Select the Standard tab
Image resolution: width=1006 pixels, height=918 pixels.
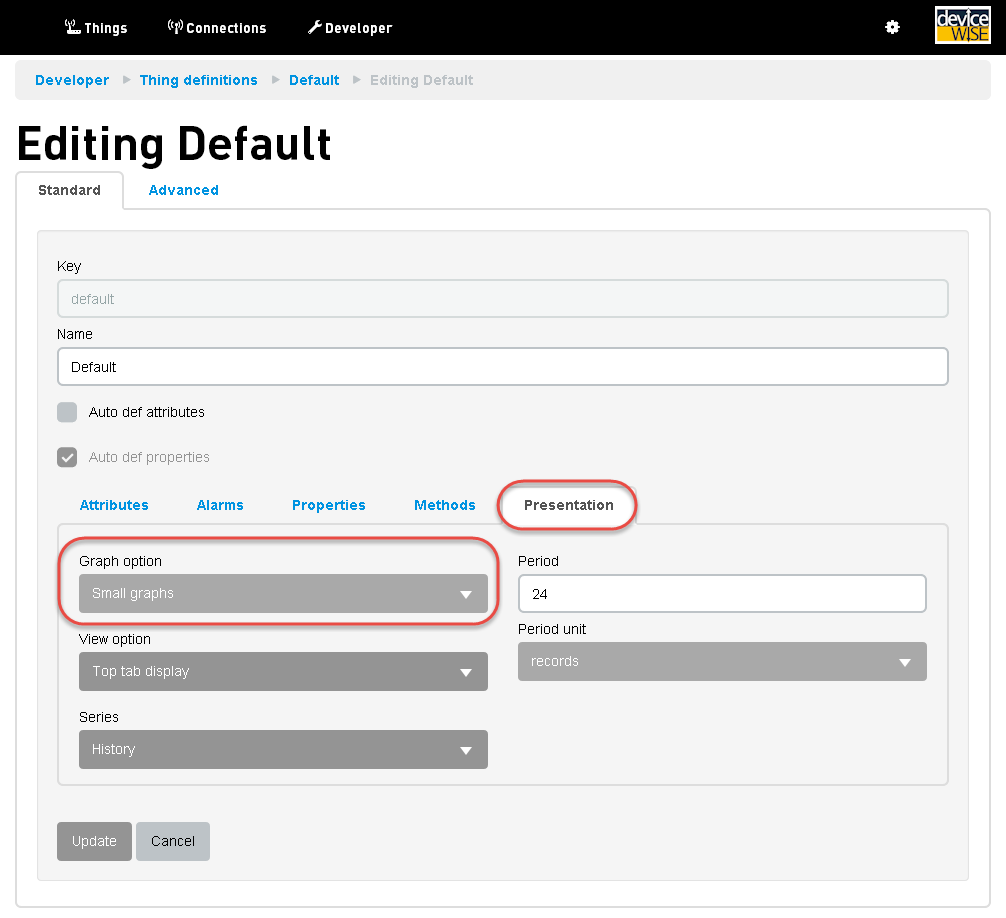click(69, 190)
